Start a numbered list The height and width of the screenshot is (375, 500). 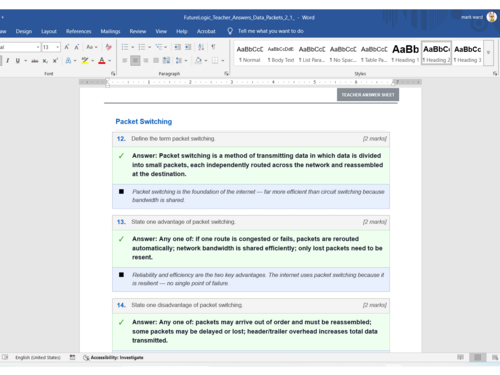[142, 47]
